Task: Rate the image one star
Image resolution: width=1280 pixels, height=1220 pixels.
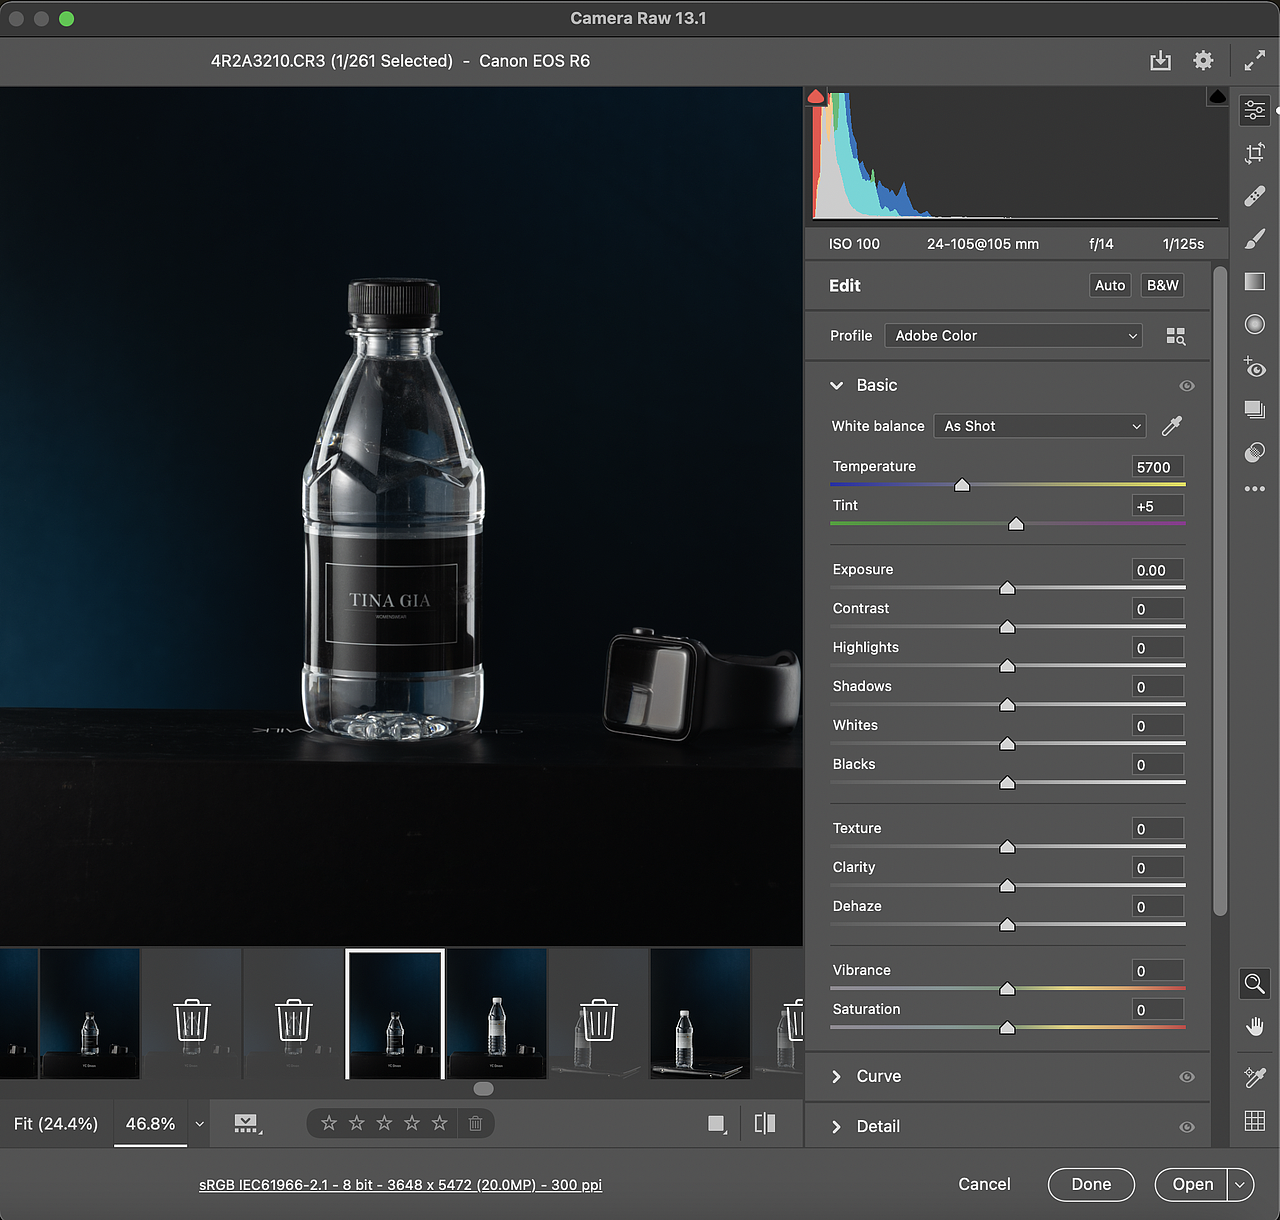Action: (329, 1124)
